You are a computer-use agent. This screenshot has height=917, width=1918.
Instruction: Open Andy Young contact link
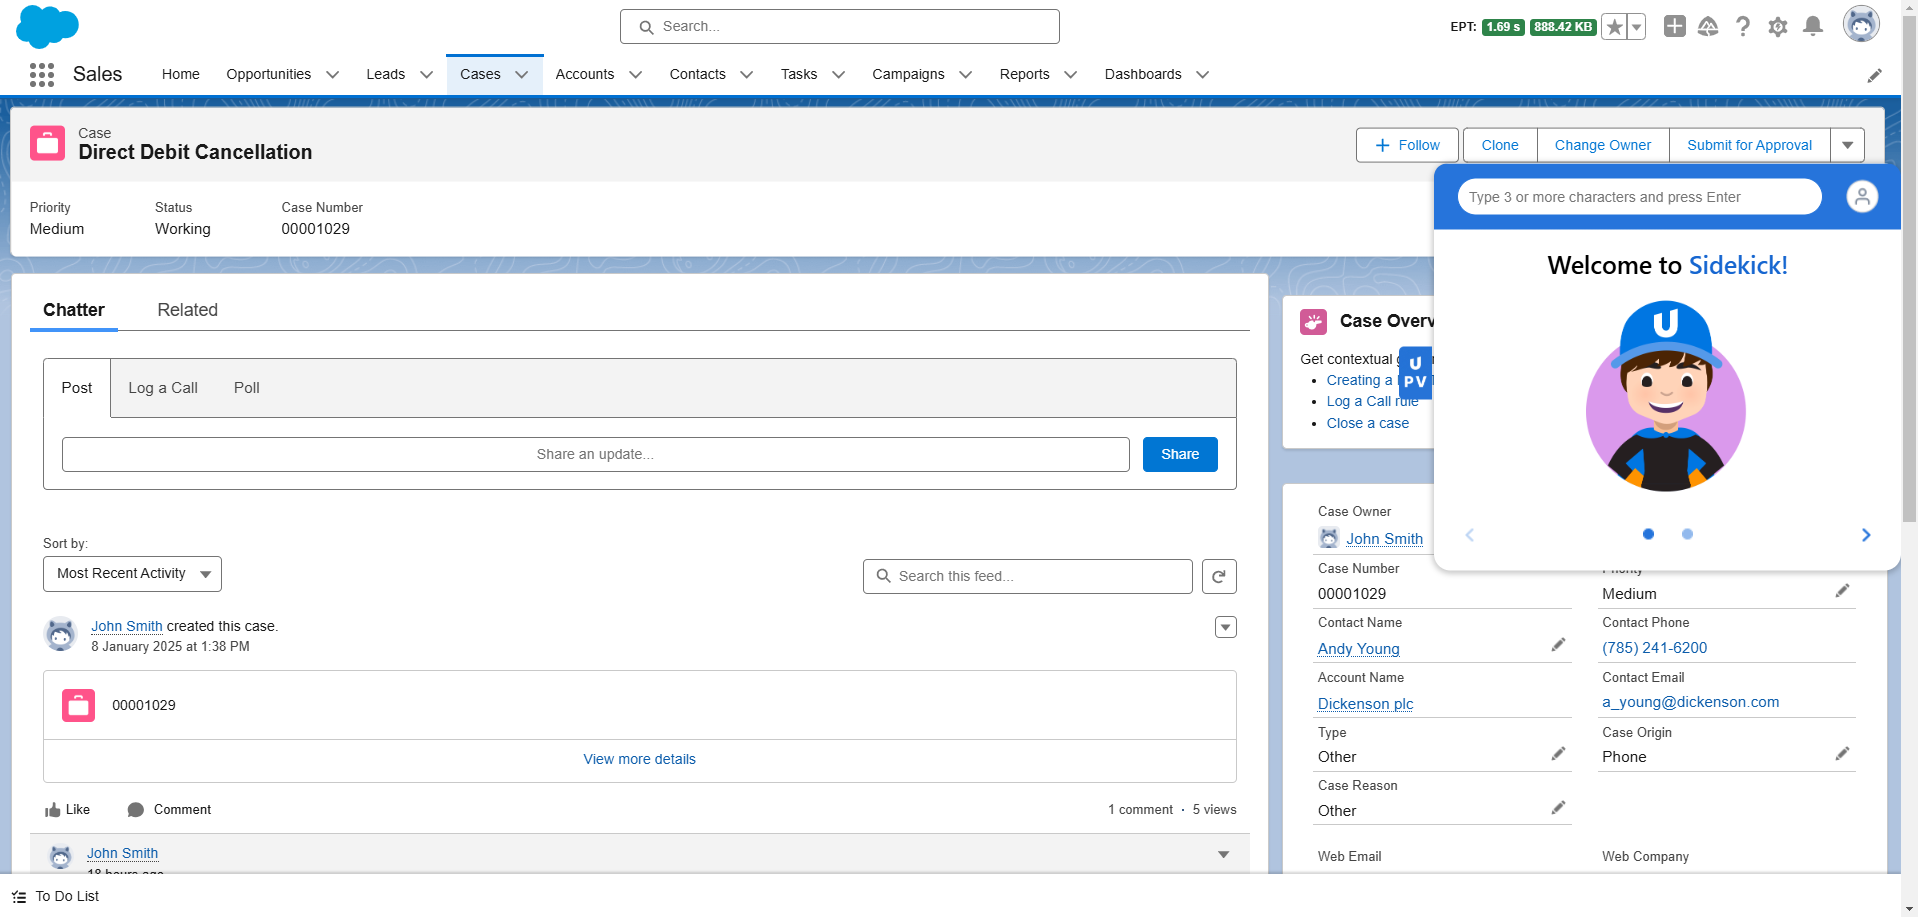[x=1358, y=649]
